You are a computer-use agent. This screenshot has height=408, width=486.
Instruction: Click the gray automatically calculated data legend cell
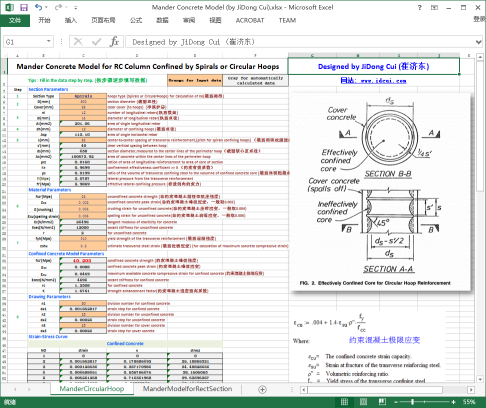(x=256, y=80)
